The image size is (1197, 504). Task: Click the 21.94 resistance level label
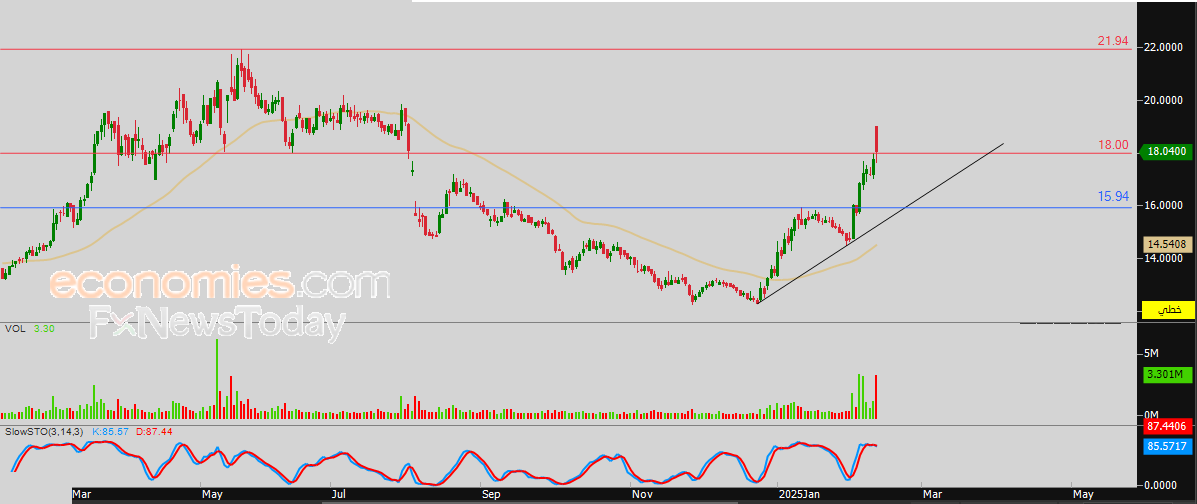[x=1112, y=40]
